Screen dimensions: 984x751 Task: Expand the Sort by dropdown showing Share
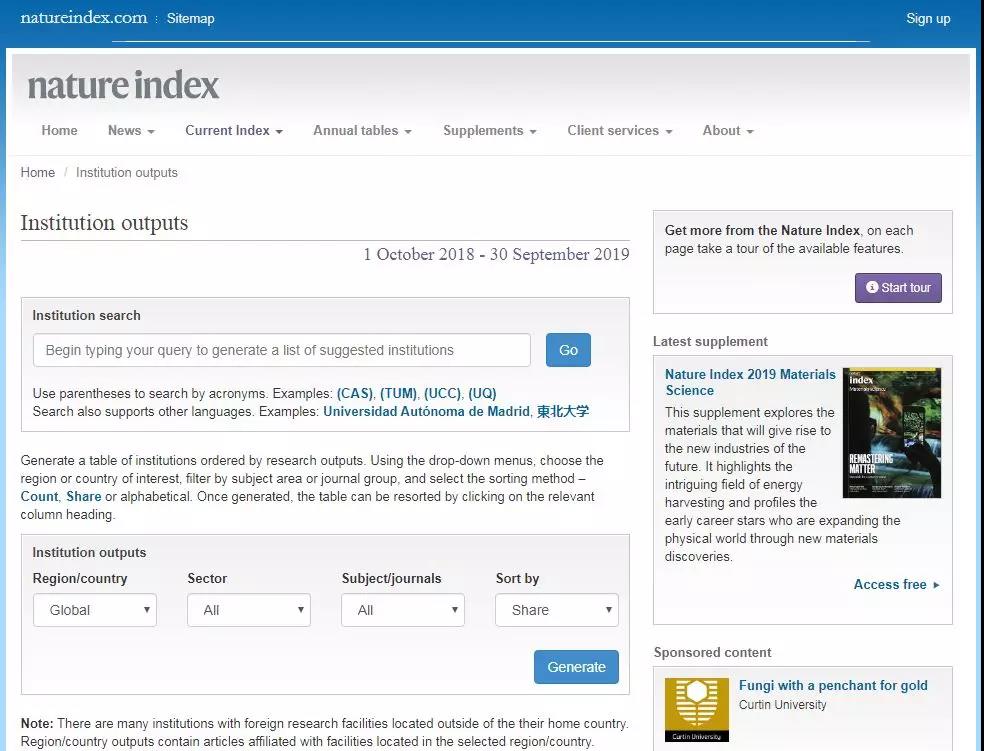(x=556, y=610)
